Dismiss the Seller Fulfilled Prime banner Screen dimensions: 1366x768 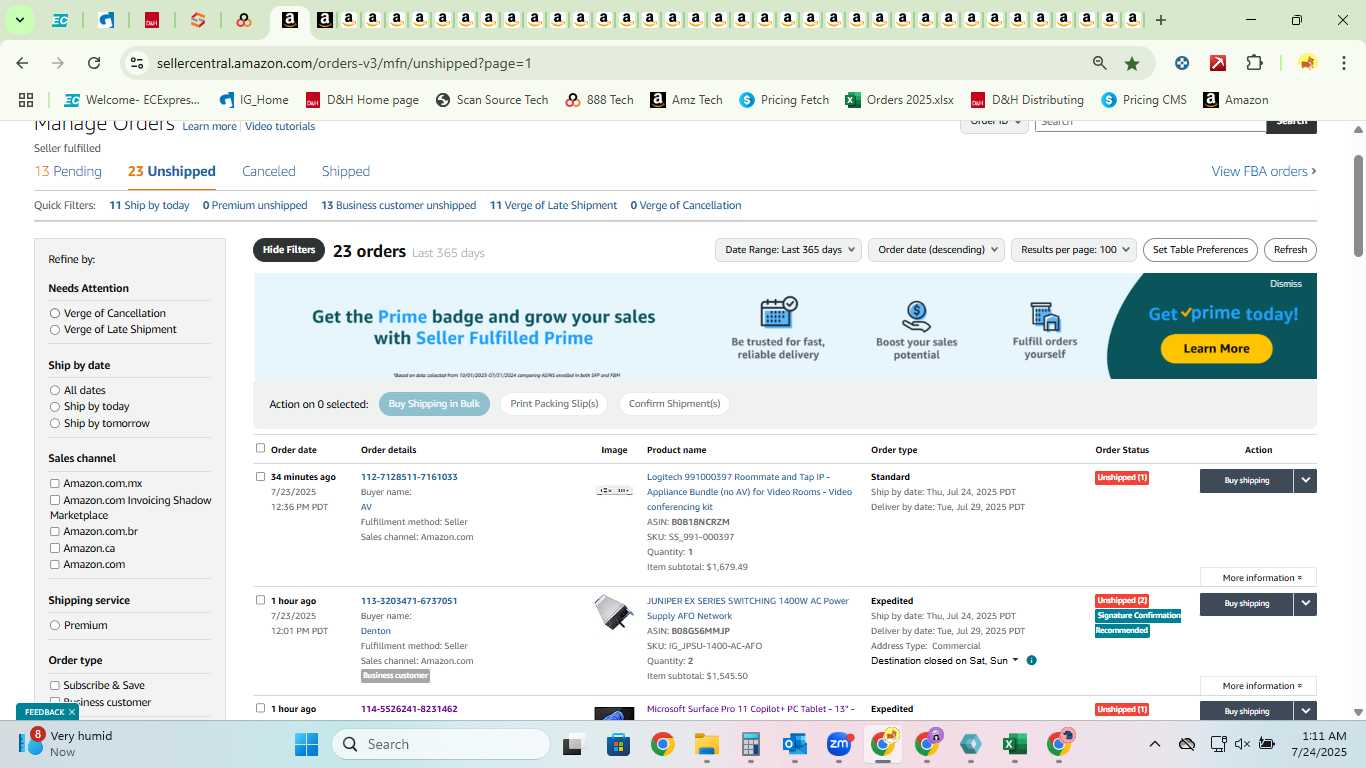pyautogui.click(x=1286, y=284)
